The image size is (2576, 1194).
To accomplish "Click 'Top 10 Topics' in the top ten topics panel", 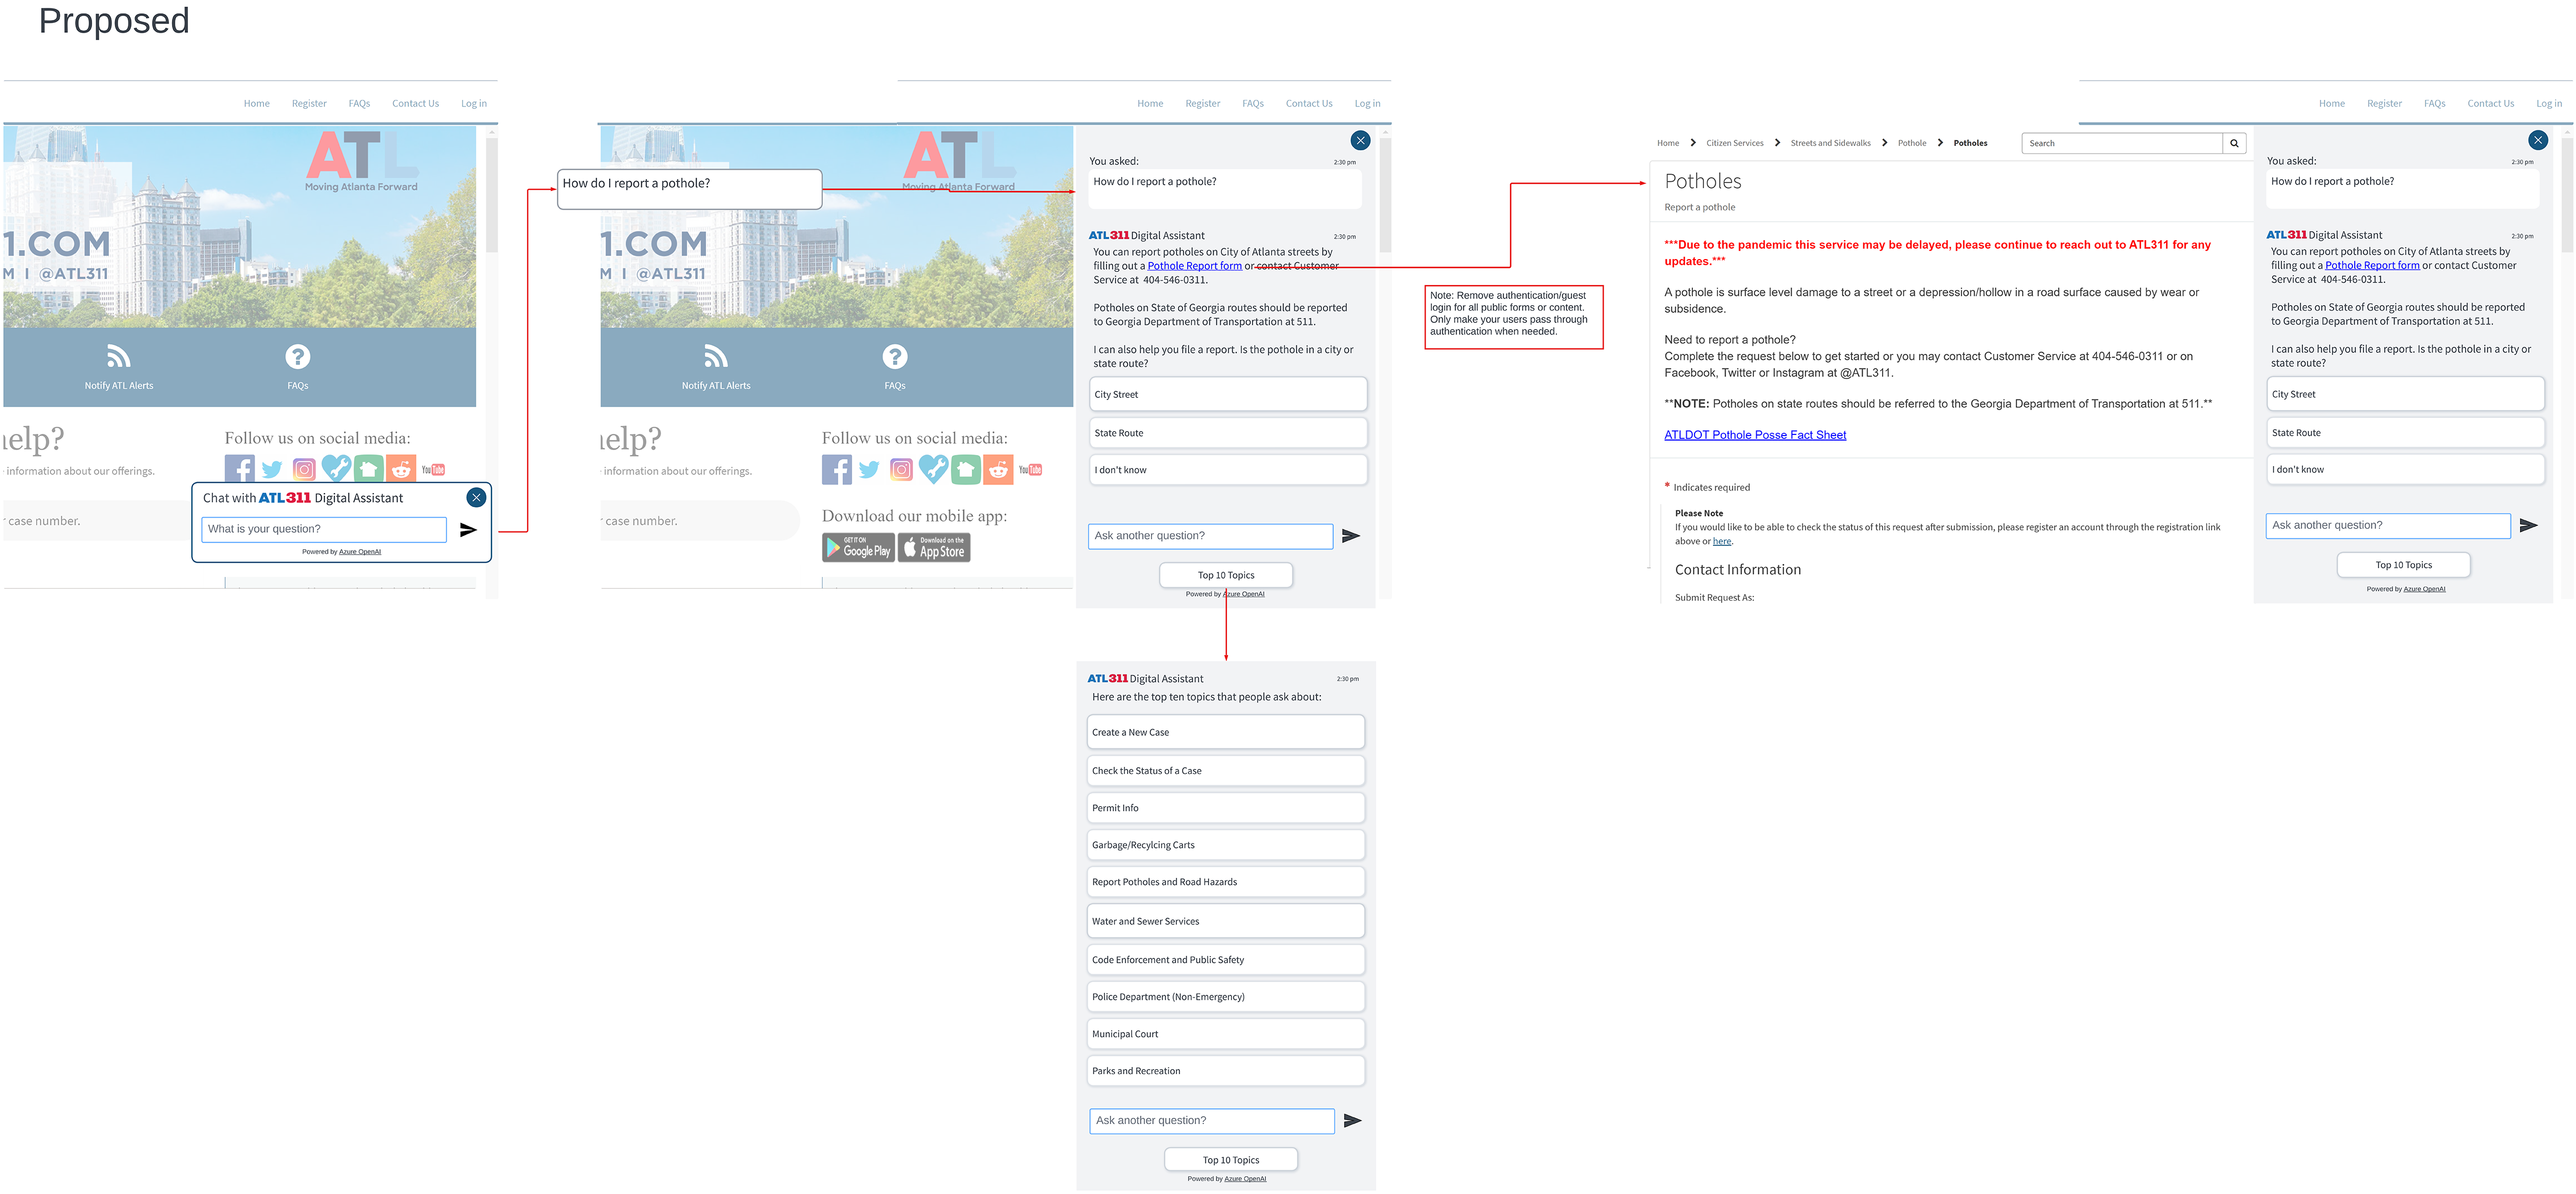I will (x=1231, y=1160).
